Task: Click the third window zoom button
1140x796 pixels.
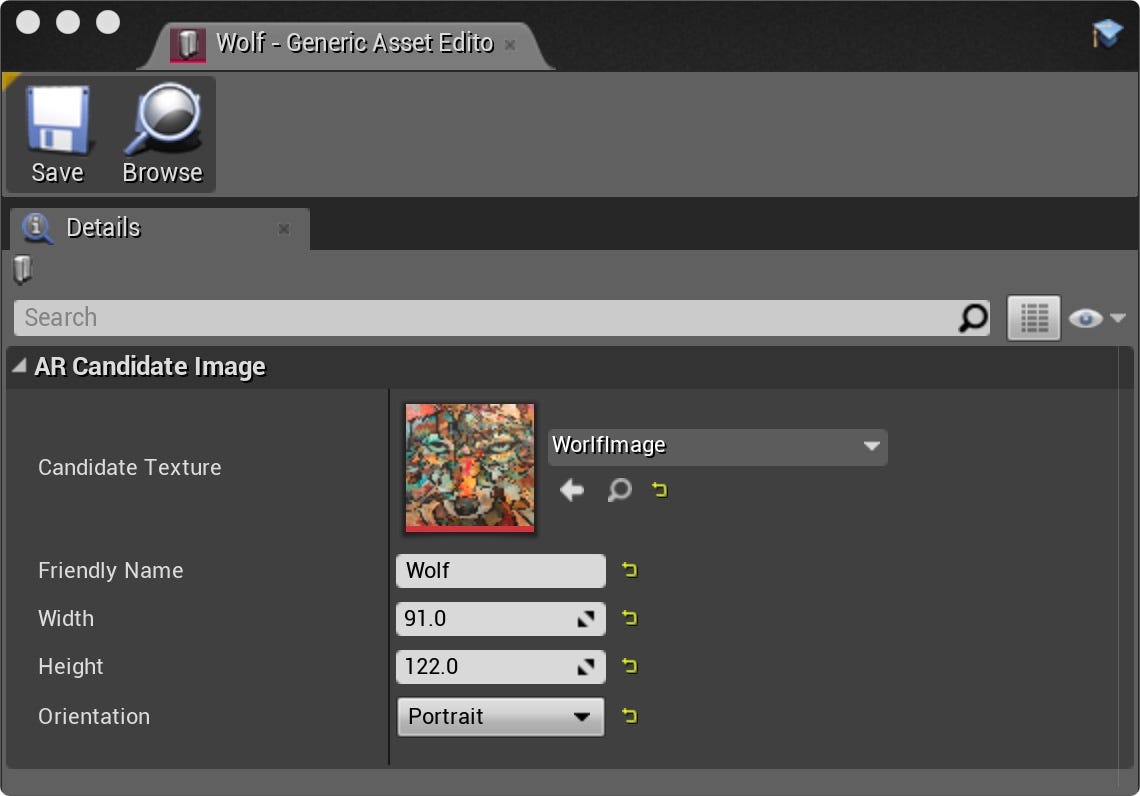Action: click(108, 22)
